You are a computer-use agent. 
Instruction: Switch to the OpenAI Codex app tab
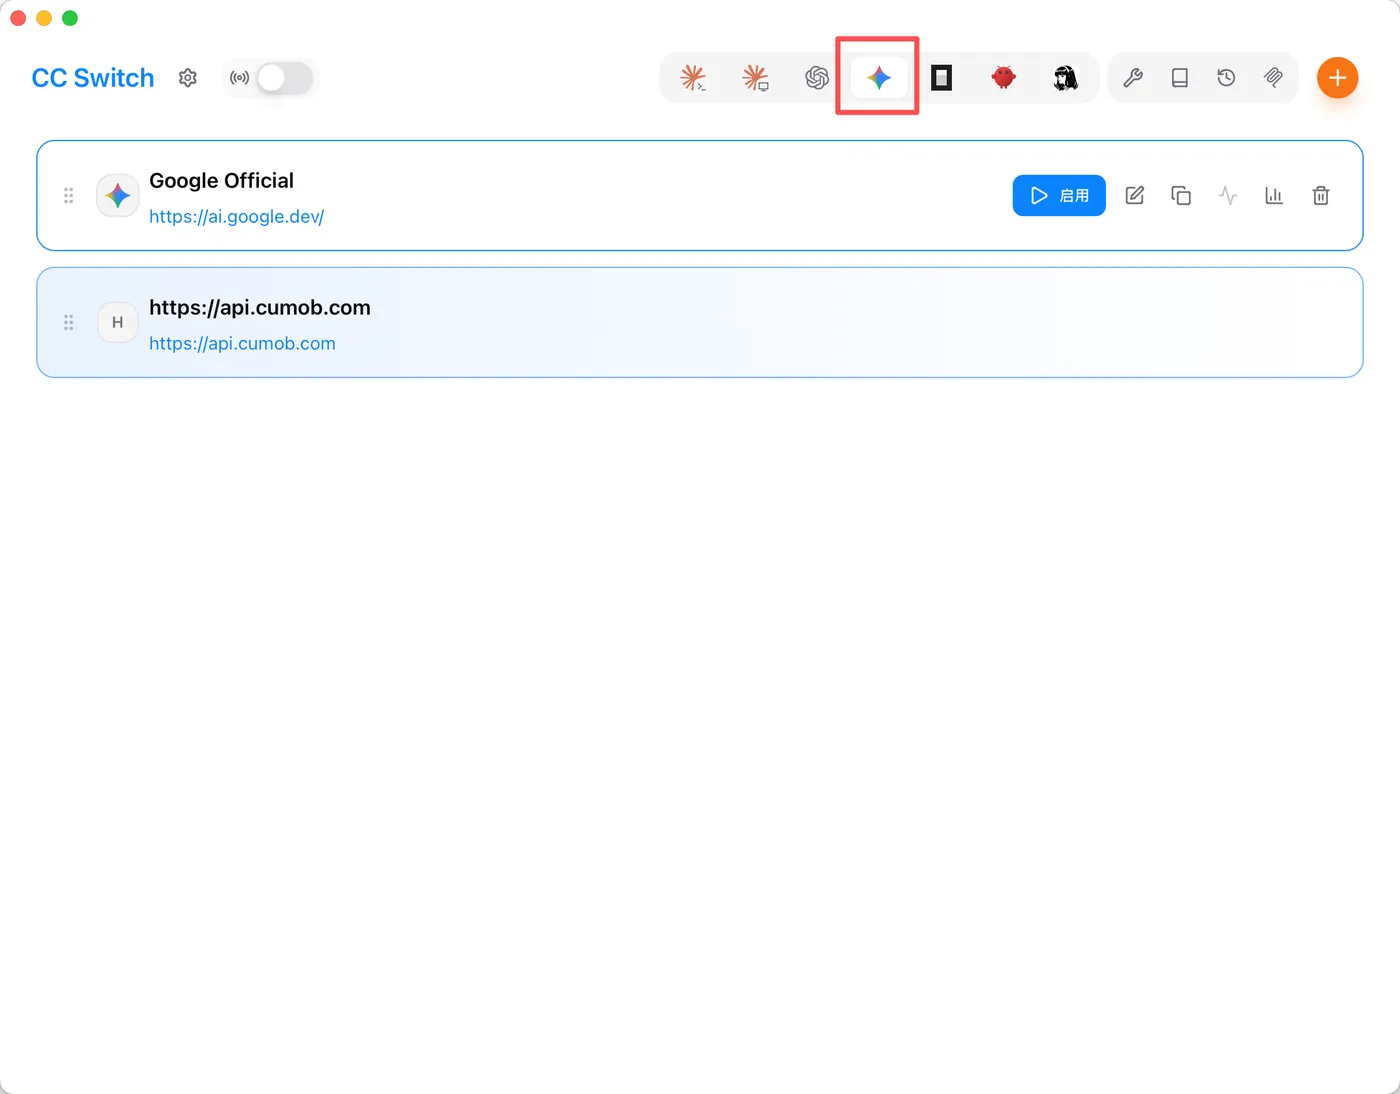pyautogui.click(x=817, y=78)
